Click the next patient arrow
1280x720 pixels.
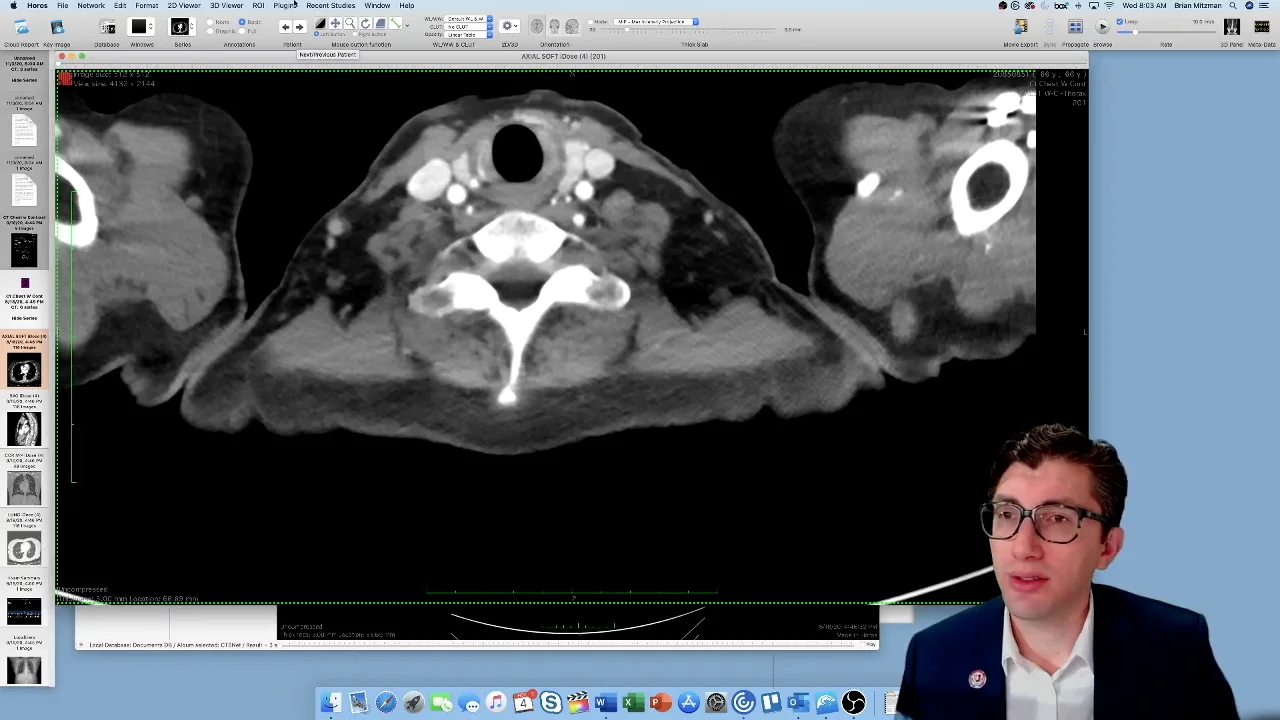299,27
